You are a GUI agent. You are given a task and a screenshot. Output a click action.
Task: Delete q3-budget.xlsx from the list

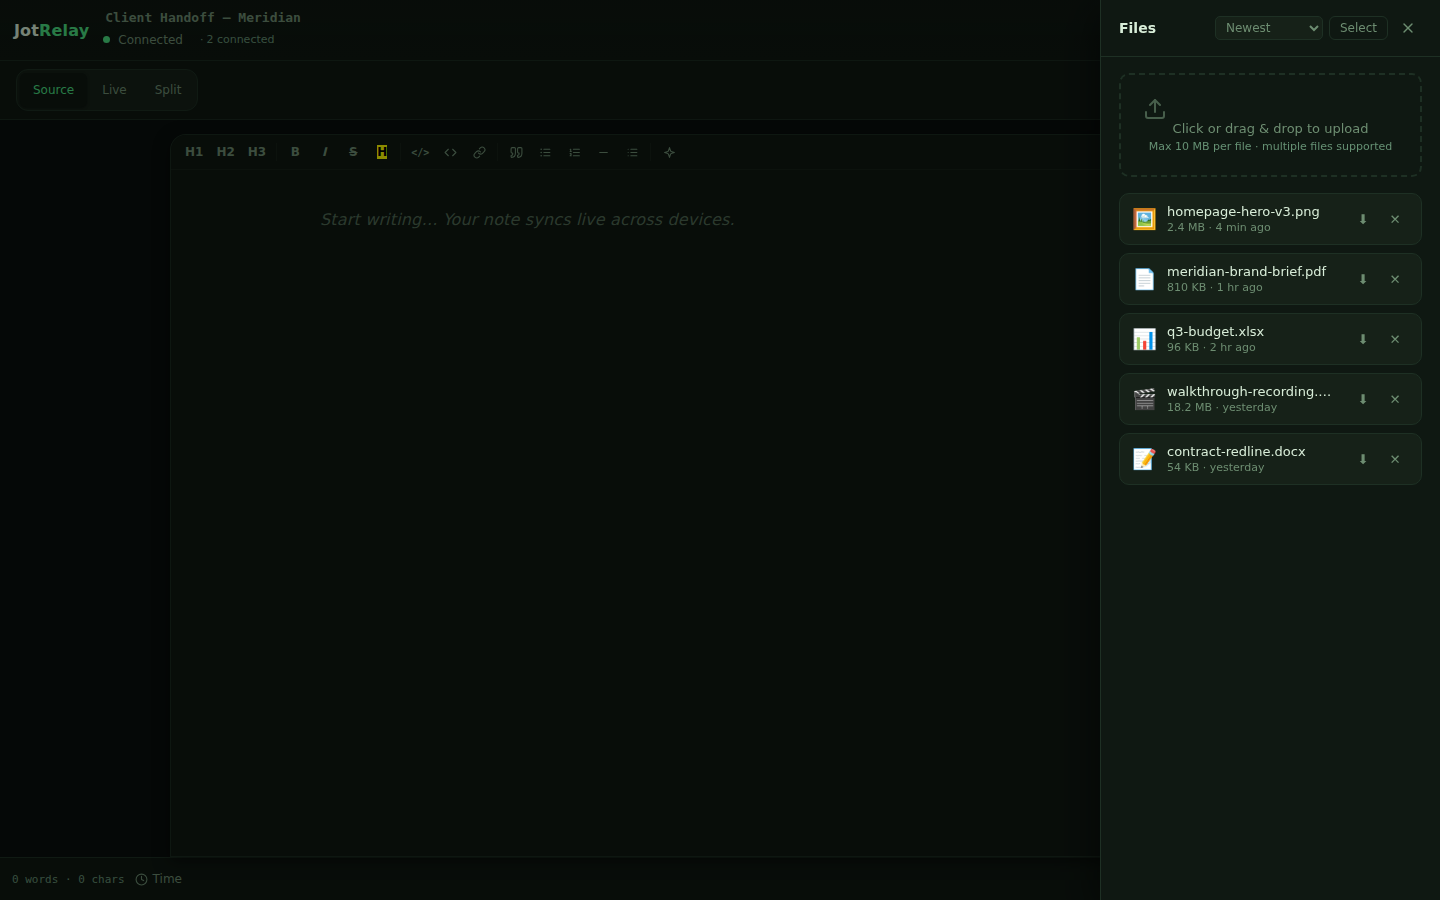click(1395, 339)
